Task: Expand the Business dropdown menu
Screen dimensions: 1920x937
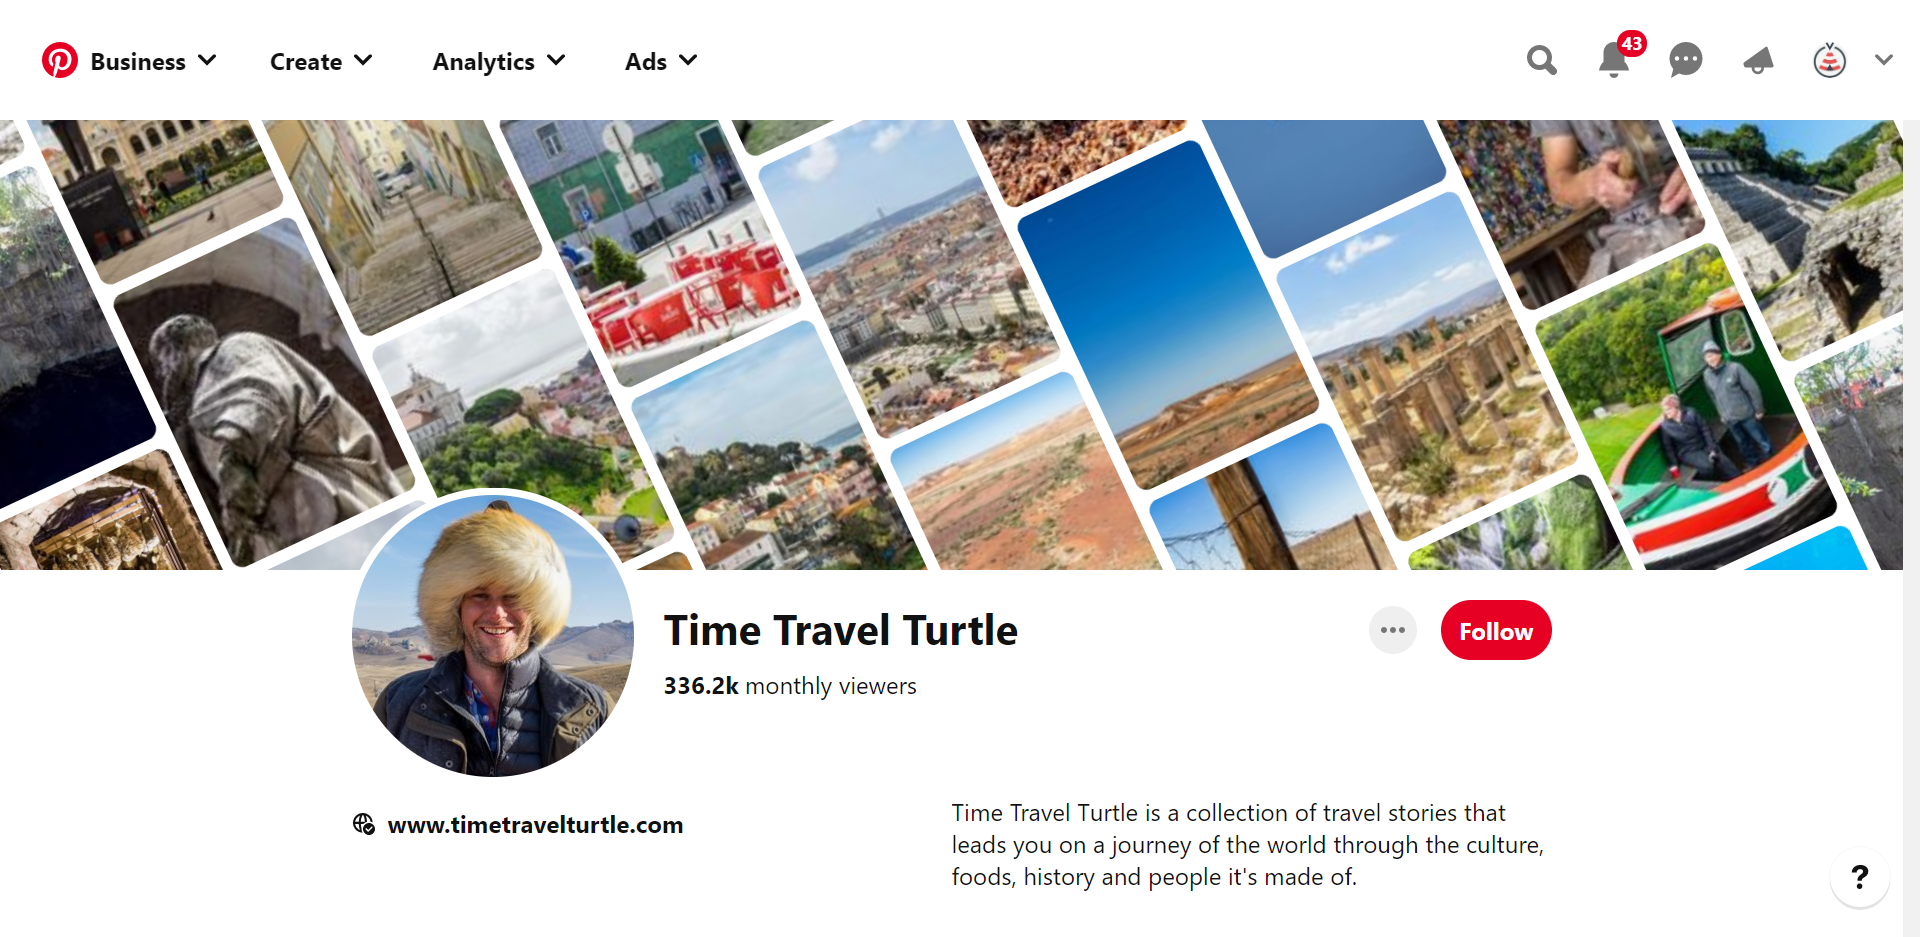Action: [153, 62]
